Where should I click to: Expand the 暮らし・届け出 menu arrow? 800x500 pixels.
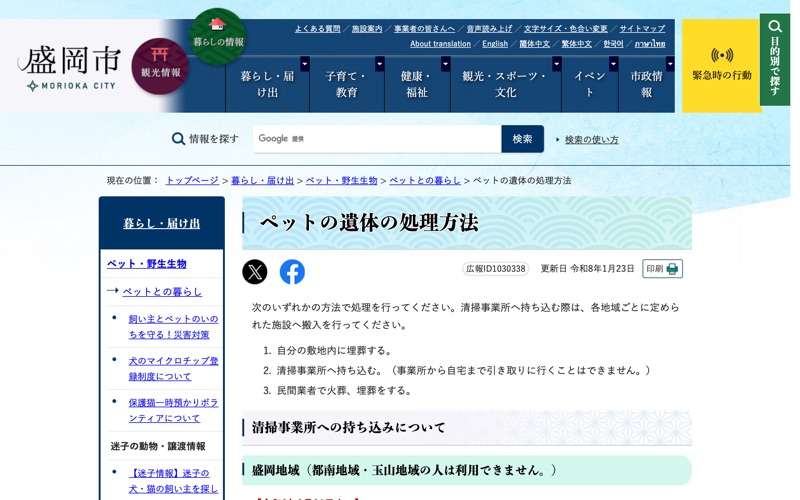[305, 64]
